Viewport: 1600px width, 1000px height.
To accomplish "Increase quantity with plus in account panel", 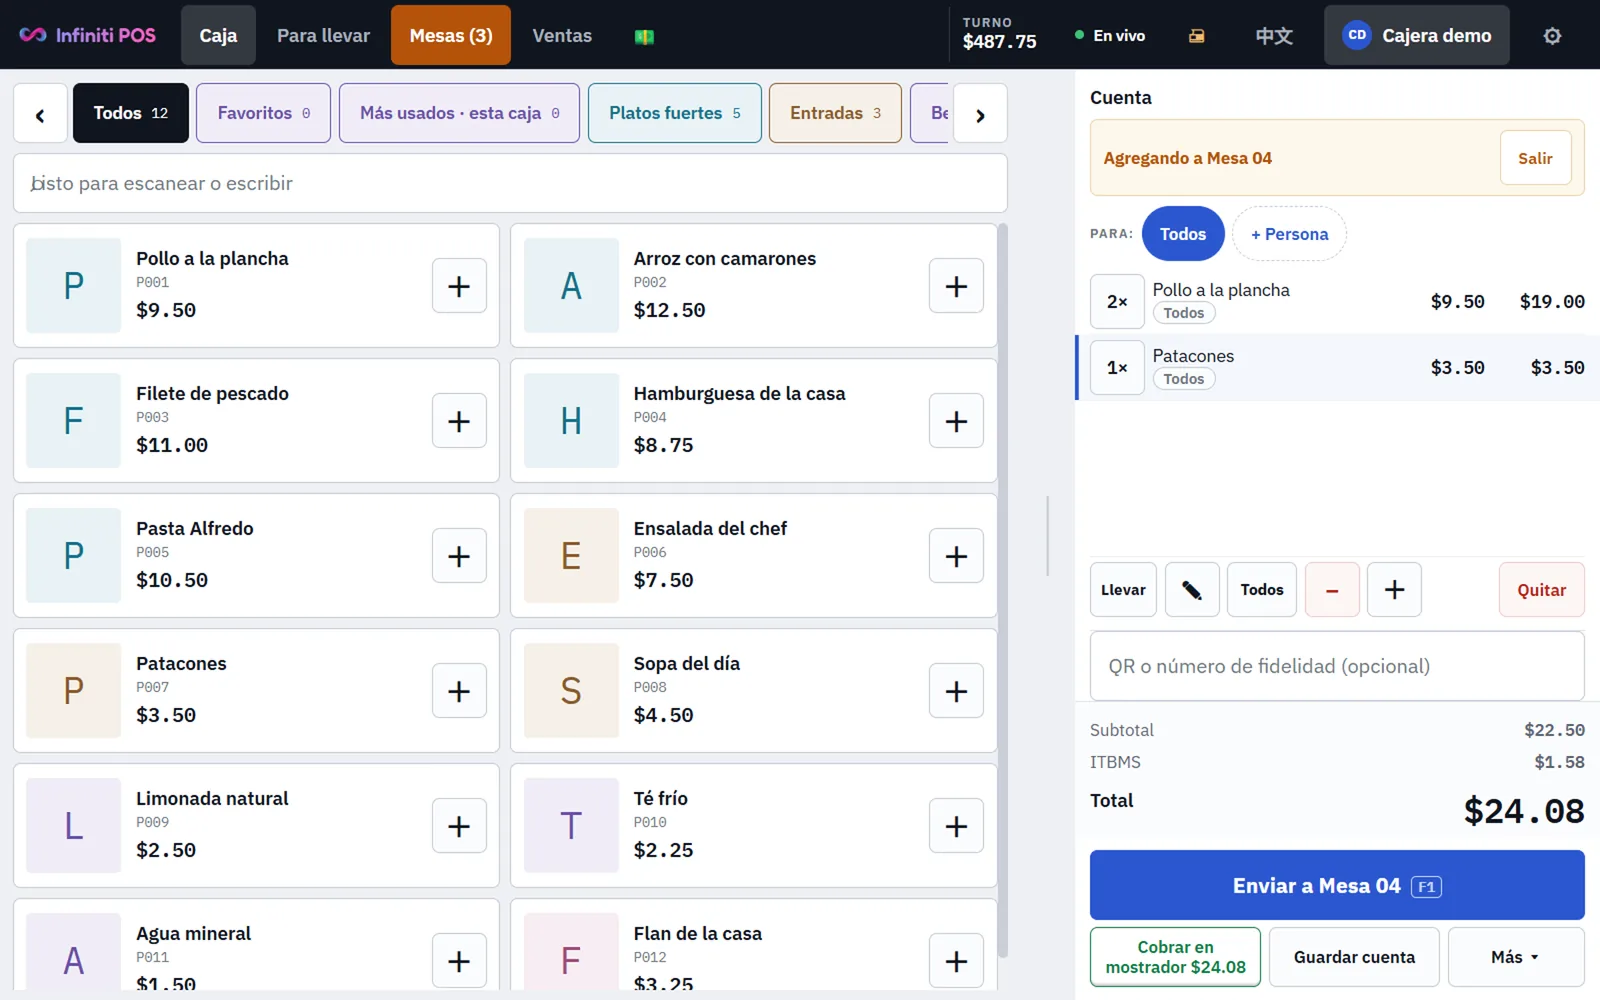I will pyautogui.click(x=1394, y=590).
